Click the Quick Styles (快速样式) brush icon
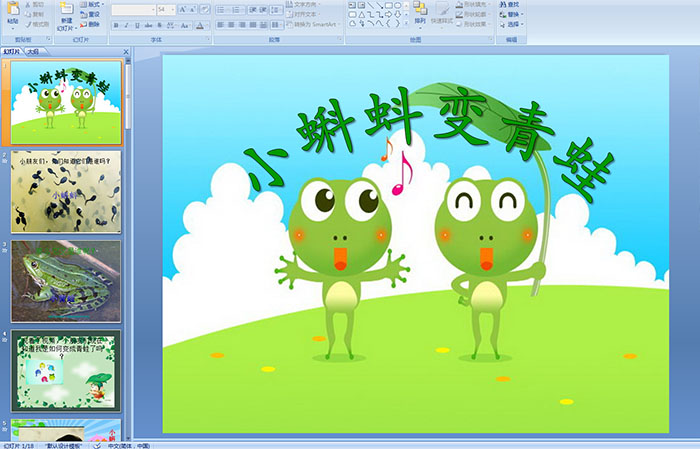 (x=442, y=10)
